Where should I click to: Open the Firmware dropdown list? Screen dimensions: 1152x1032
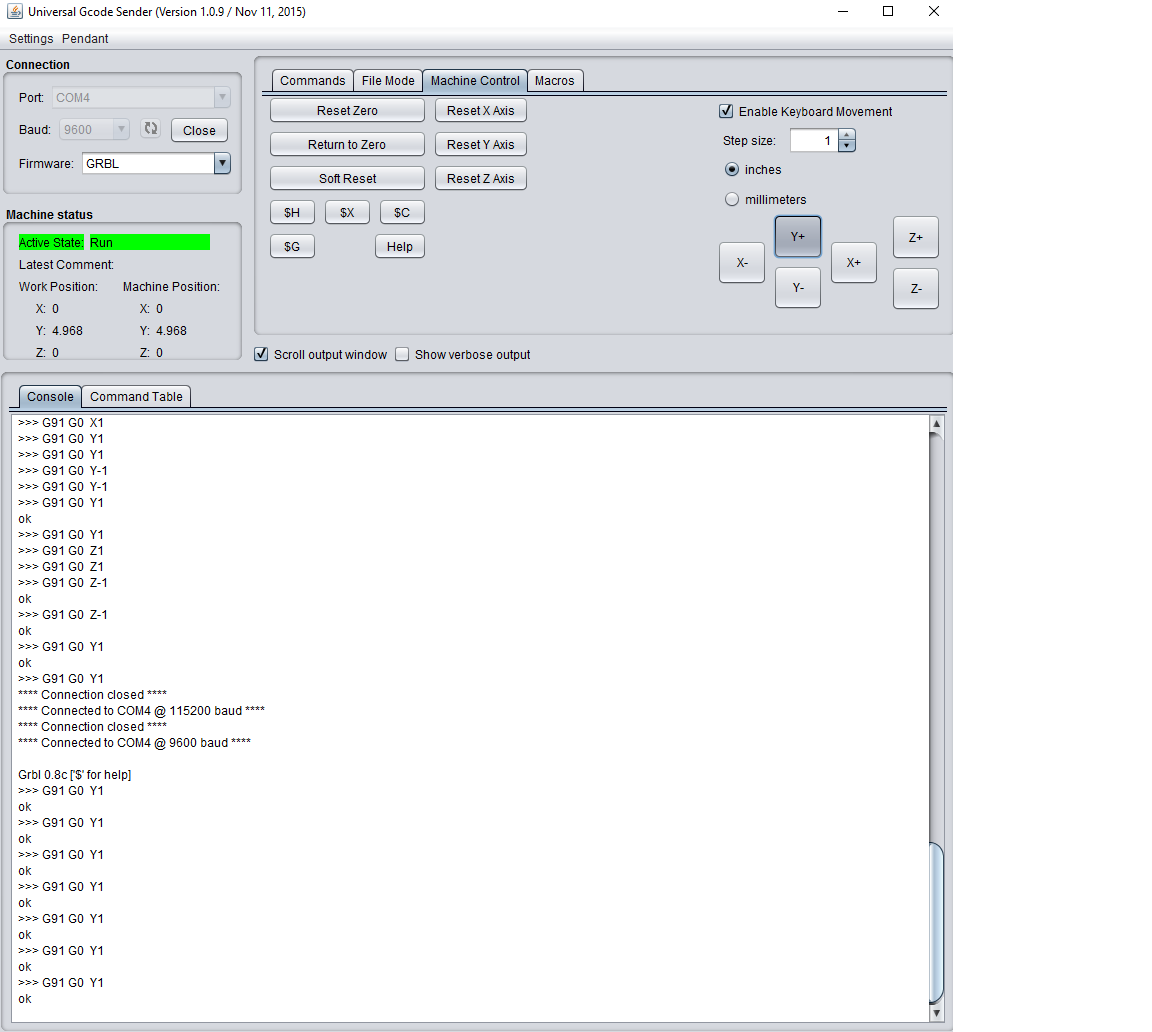click(222, 163)
